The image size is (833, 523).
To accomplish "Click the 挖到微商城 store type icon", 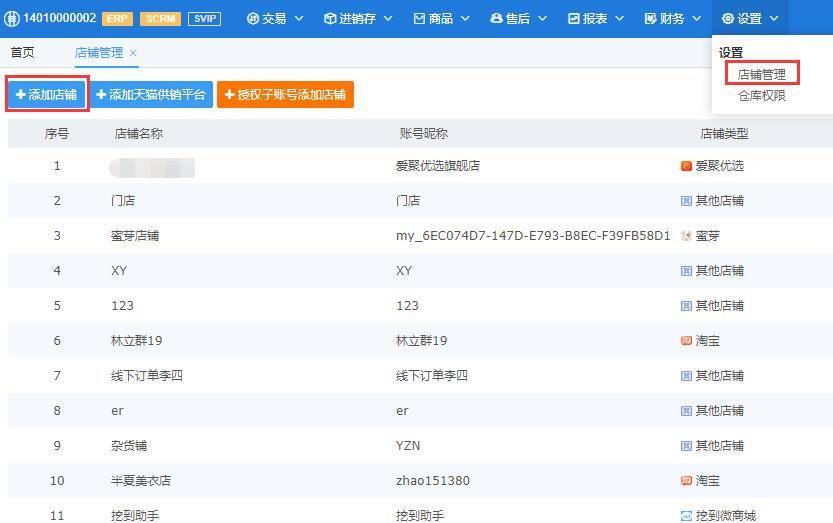I will (686, 516).
